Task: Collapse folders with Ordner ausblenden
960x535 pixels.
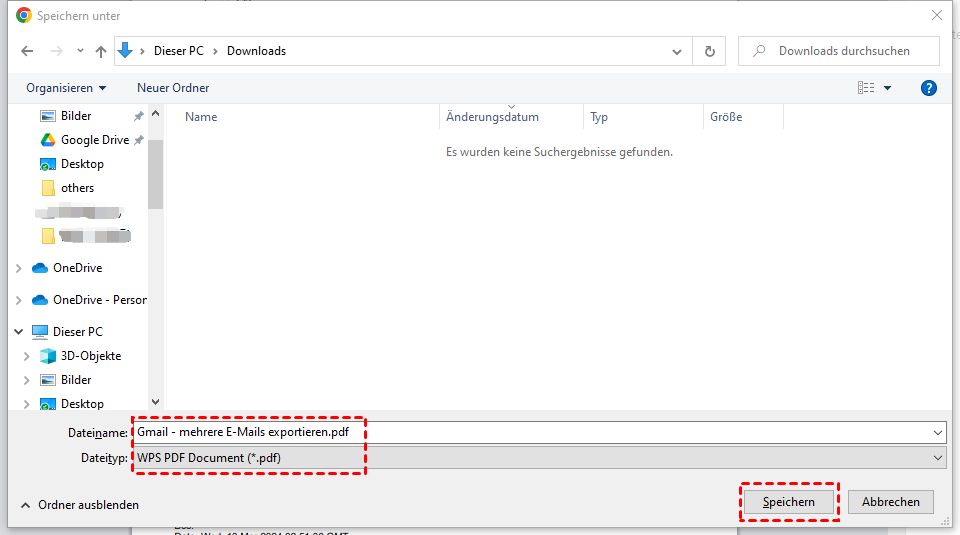Action: [x=80, y=505]
